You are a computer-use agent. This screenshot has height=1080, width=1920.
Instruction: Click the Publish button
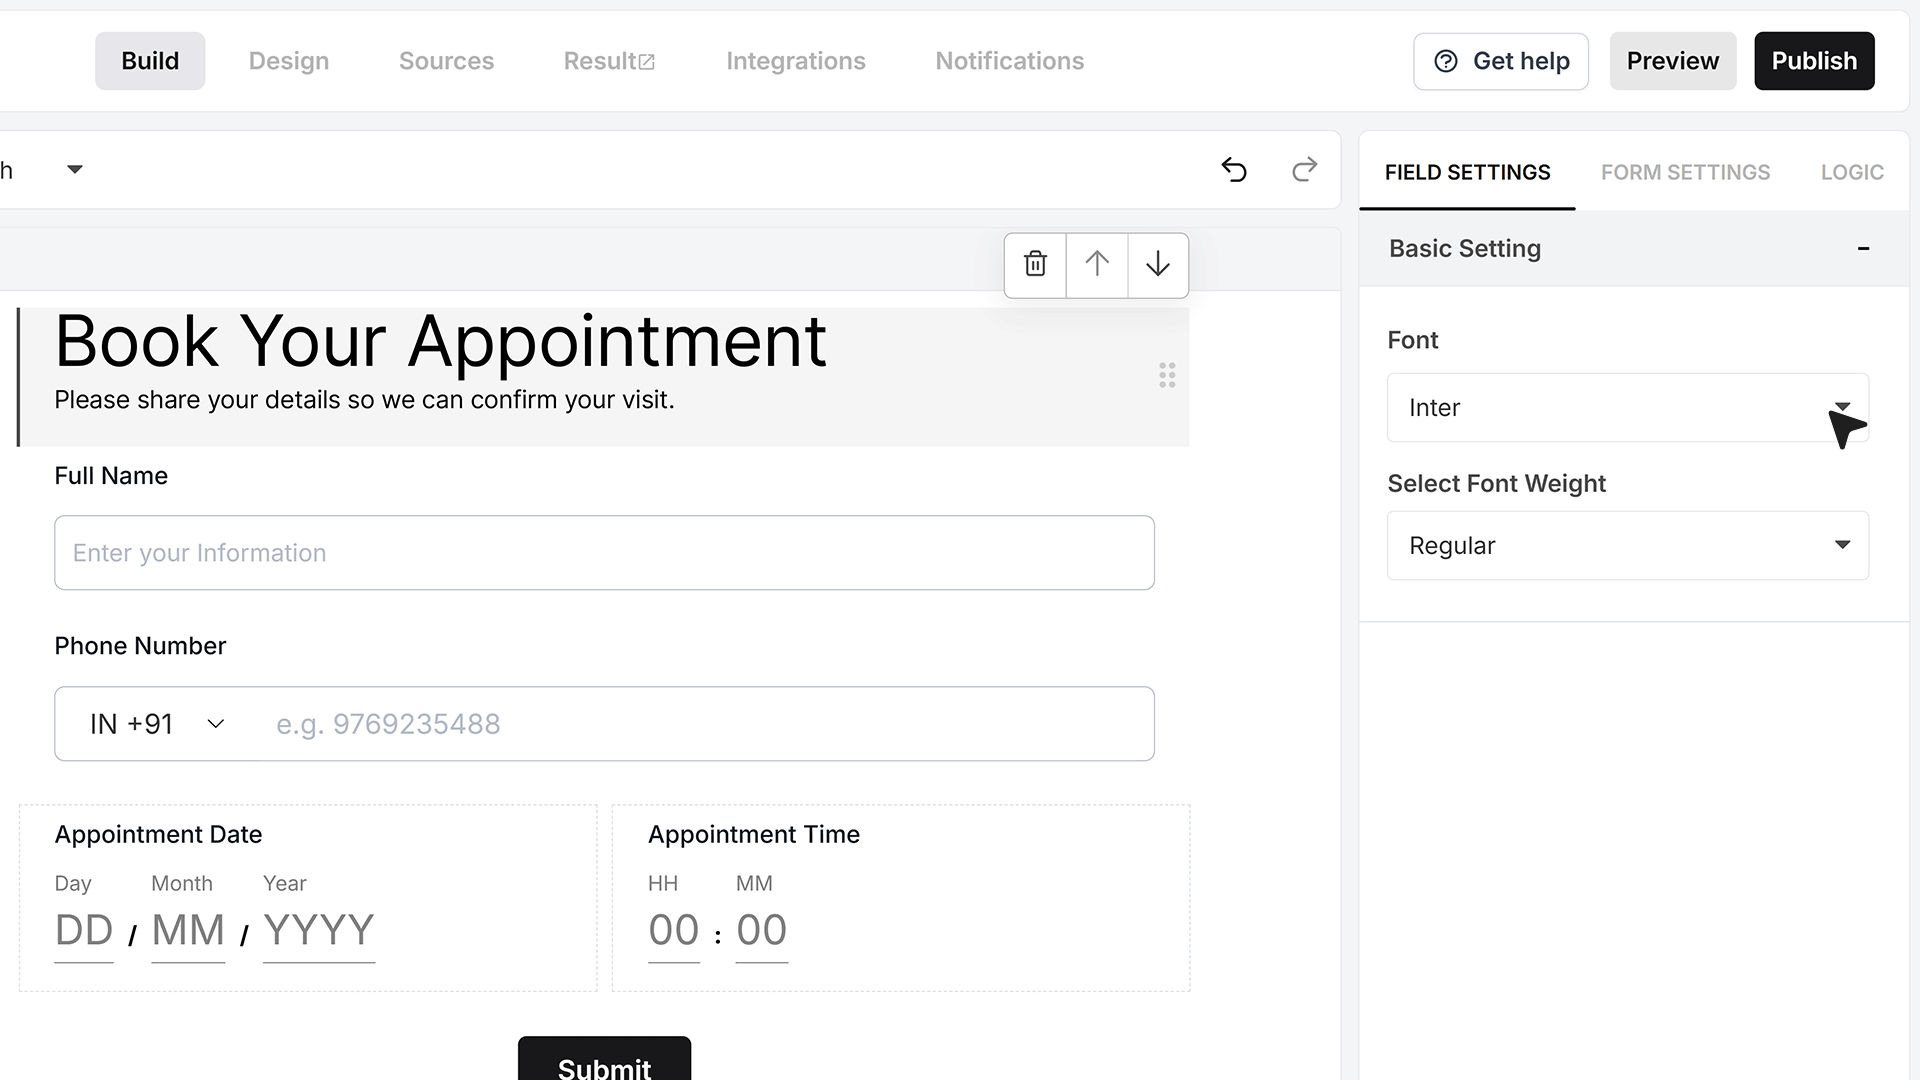[1814, 61]
